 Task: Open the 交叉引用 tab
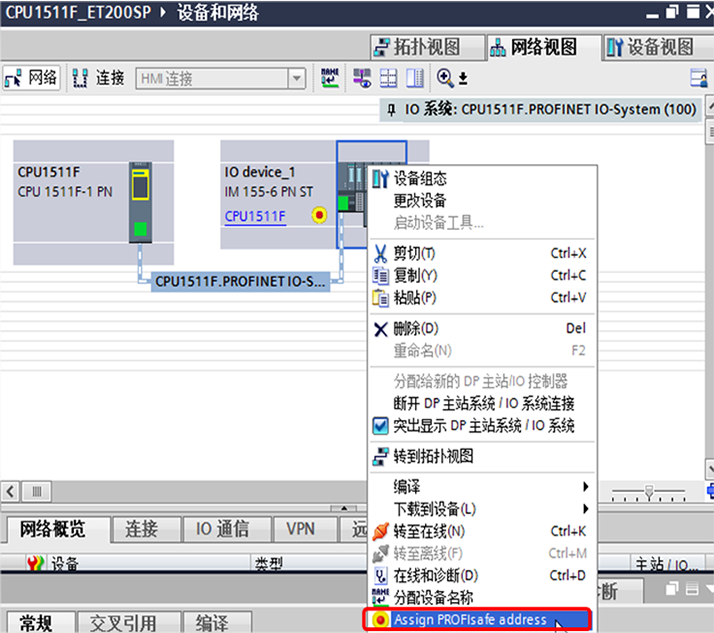click(128, 623)
